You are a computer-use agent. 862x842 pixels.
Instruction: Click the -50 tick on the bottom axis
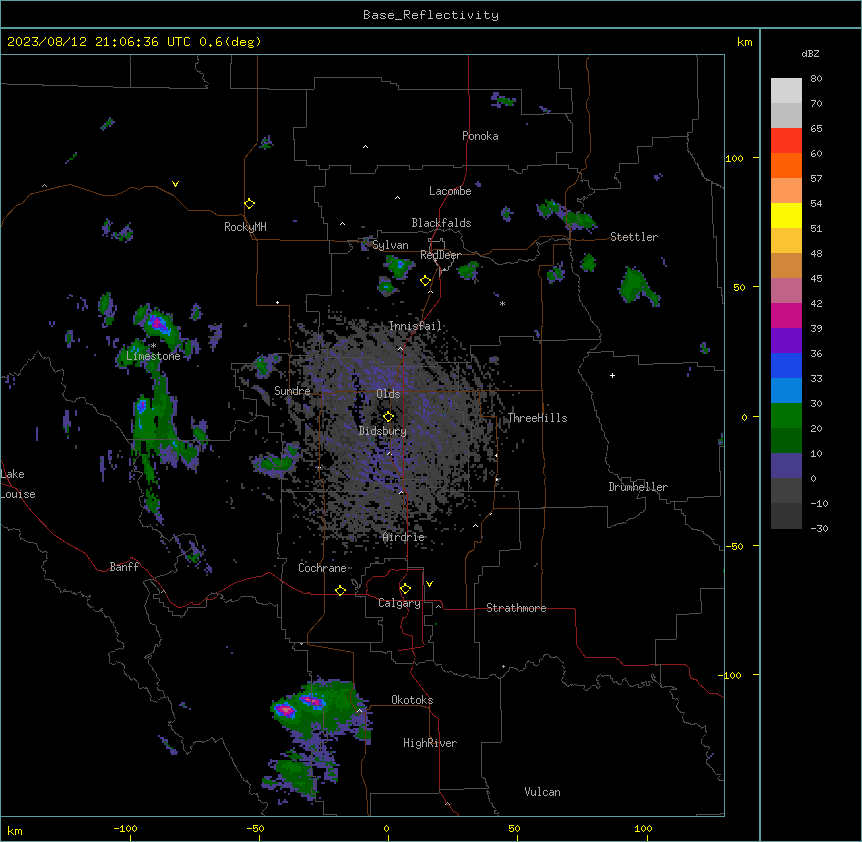[x=255, y=828]
